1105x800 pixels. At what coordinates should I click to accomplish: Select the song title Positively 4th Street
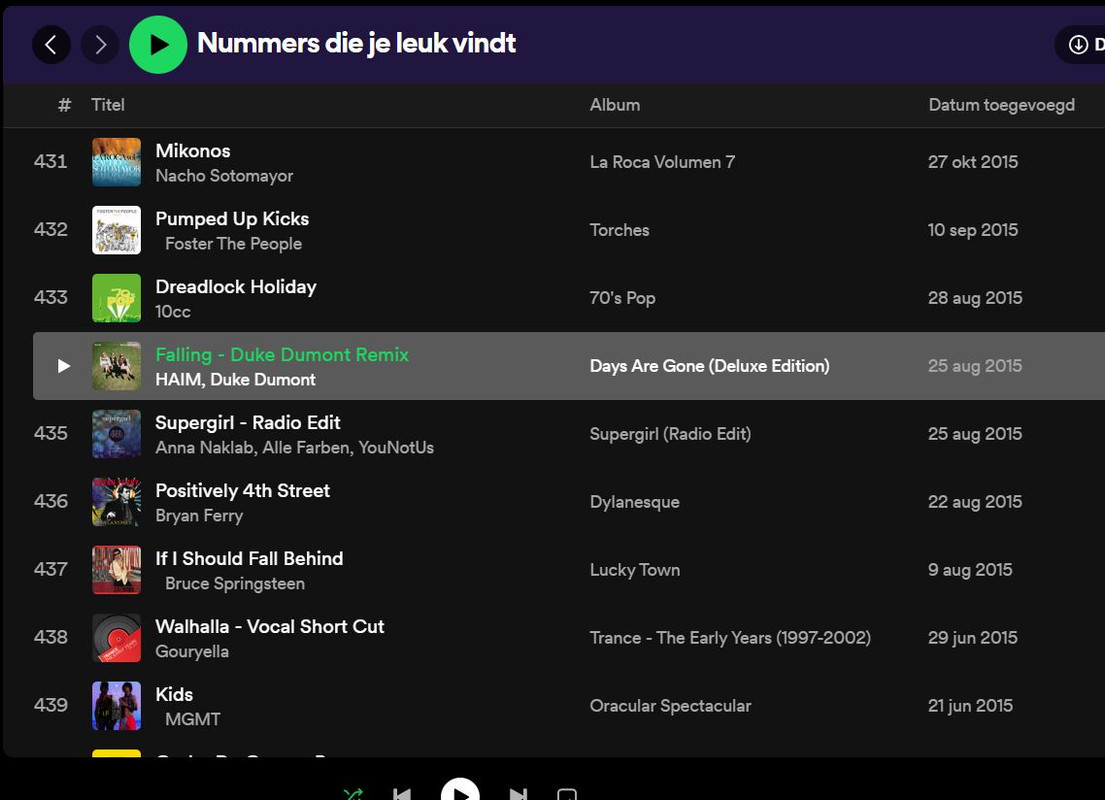pyautogui.click(x=242, y=491)
